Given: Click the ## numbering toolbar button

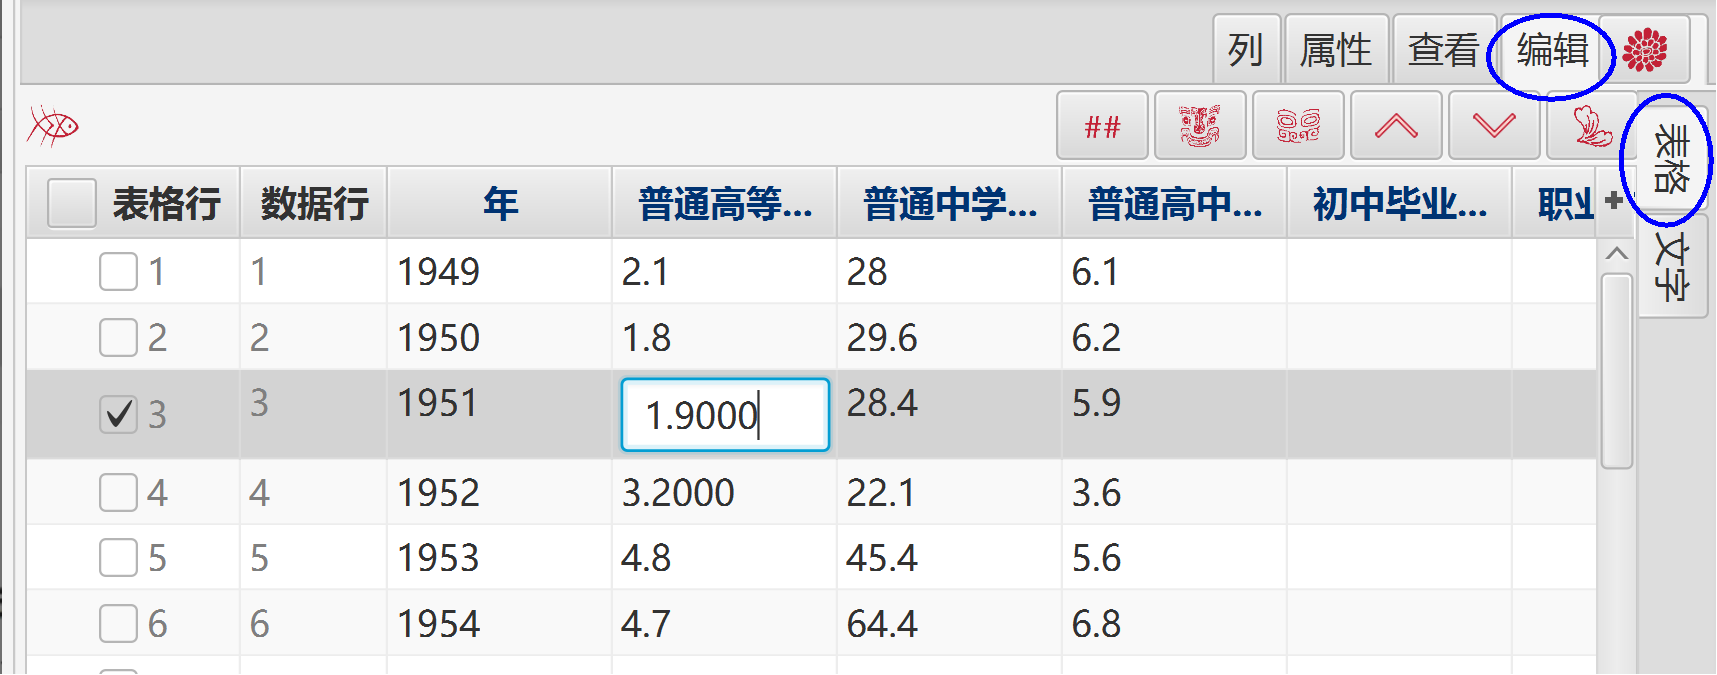Looking at the screenshot, I should pos(1102,126).
